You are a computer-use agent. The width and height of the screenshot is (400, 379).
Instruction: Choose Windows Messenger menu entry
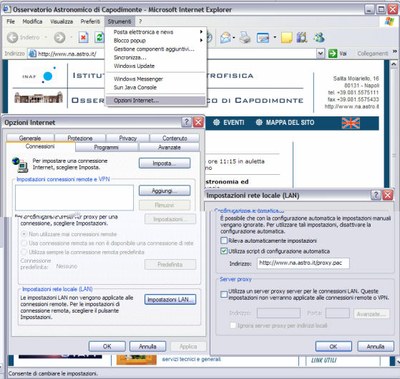[x=156, y=79]
